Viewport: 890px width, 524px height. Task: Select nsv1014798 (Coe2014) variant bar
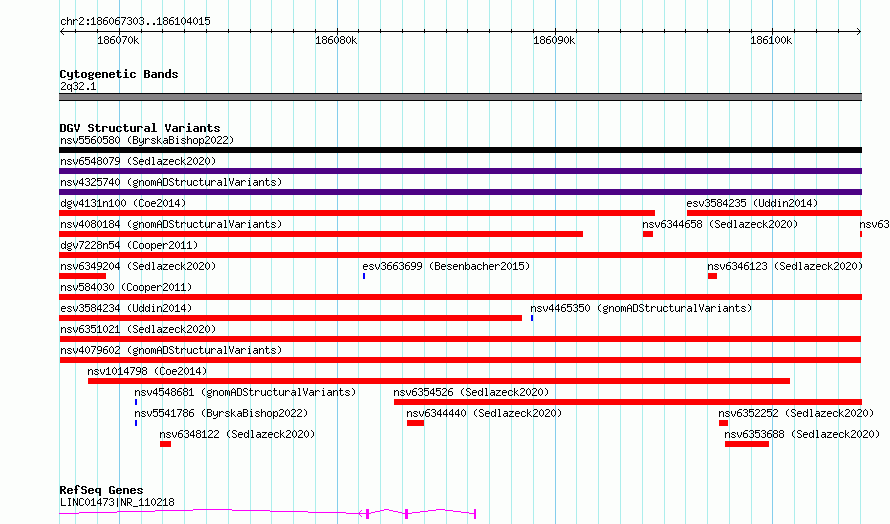439,381
